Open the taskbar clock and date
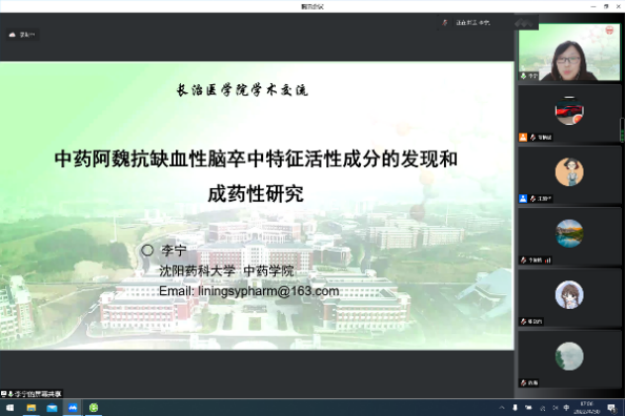Viewport: 625px width, 417px height. tap(586, 408)
